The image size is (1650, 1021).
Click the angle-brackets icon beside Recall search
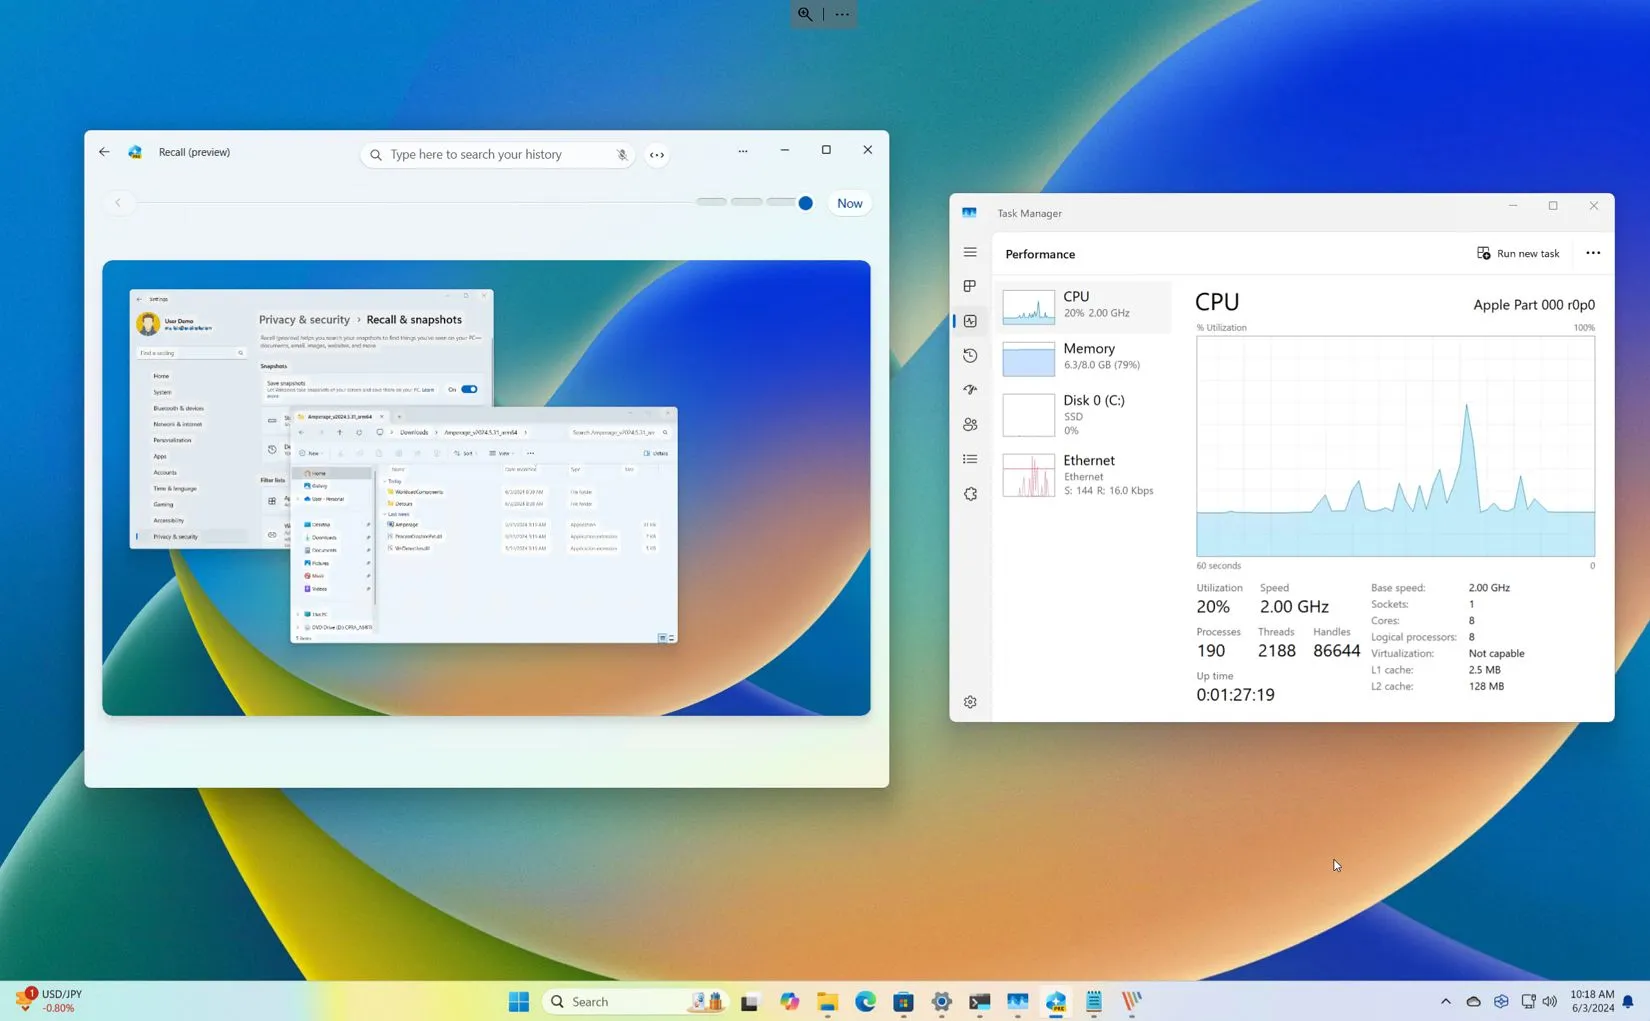[x=657, y=155]
